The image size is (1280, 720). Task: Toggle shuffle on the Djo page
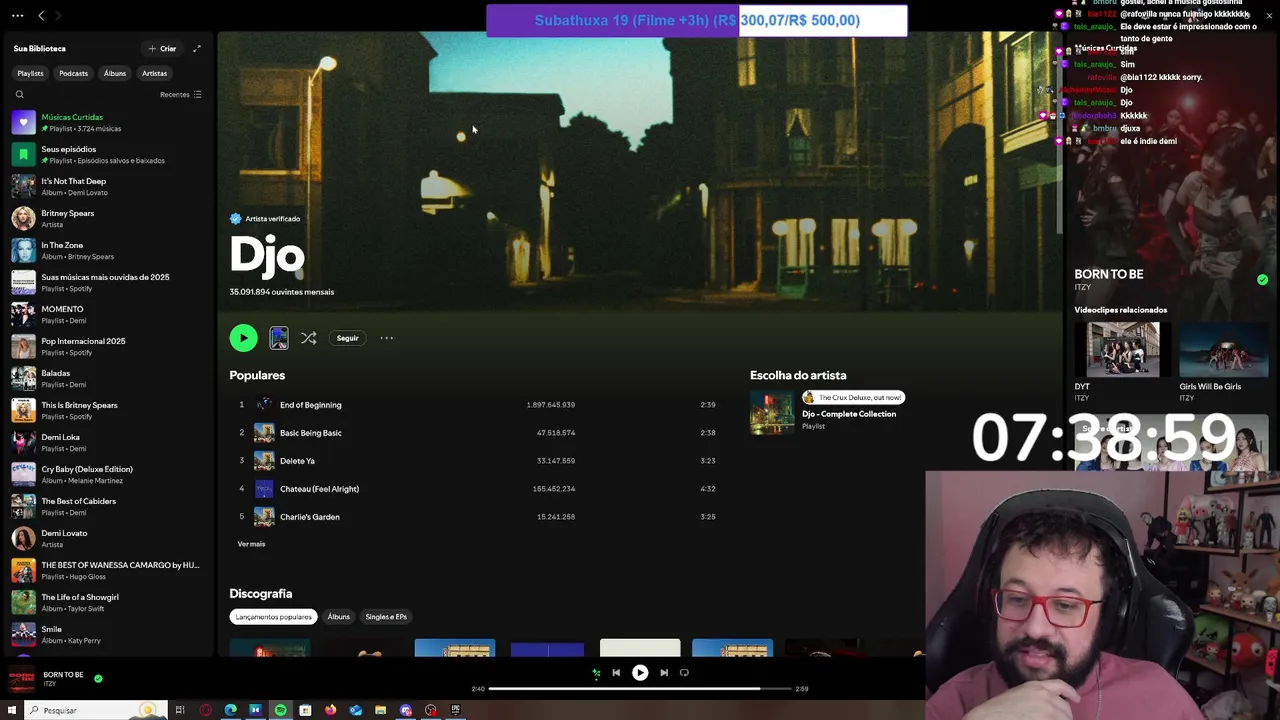(x=308, y=338)
